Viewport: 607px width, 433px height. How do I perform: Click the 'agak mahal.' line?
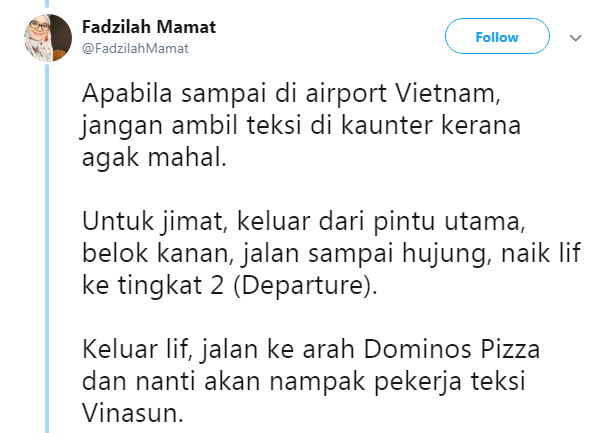[154, 159]
